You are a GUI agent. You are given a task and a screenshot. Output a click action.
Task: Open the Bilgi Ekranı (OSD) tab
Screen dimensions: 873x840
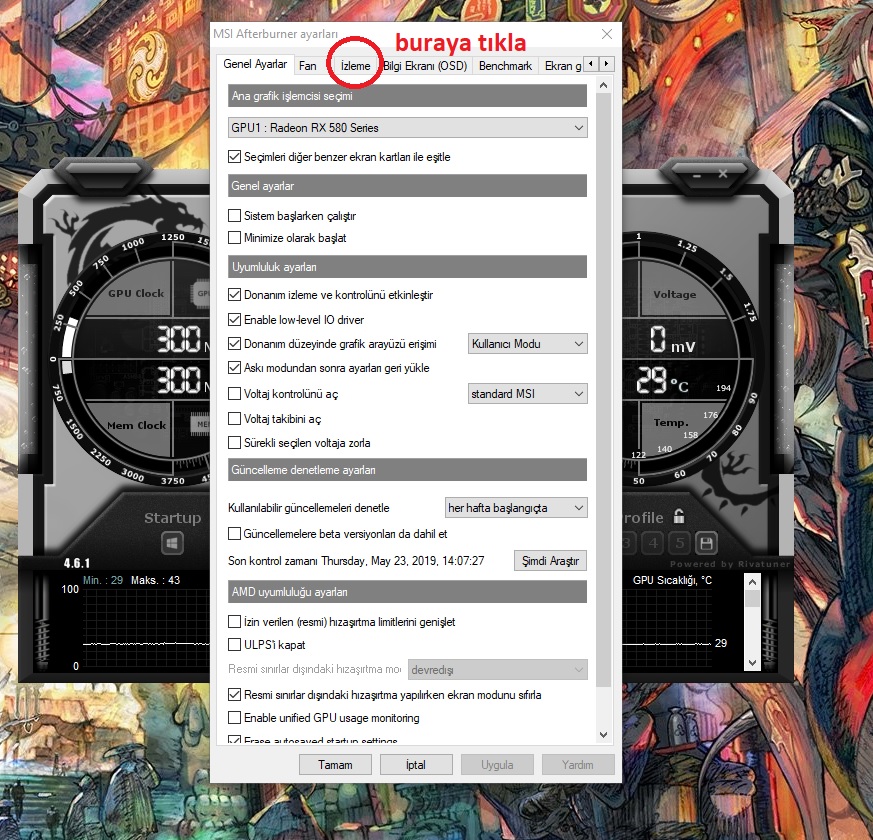(x=425, y=66)
